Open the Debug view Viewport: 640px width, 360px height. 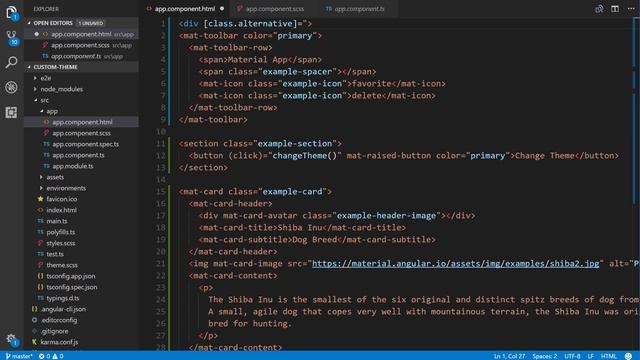coord(11,87)
